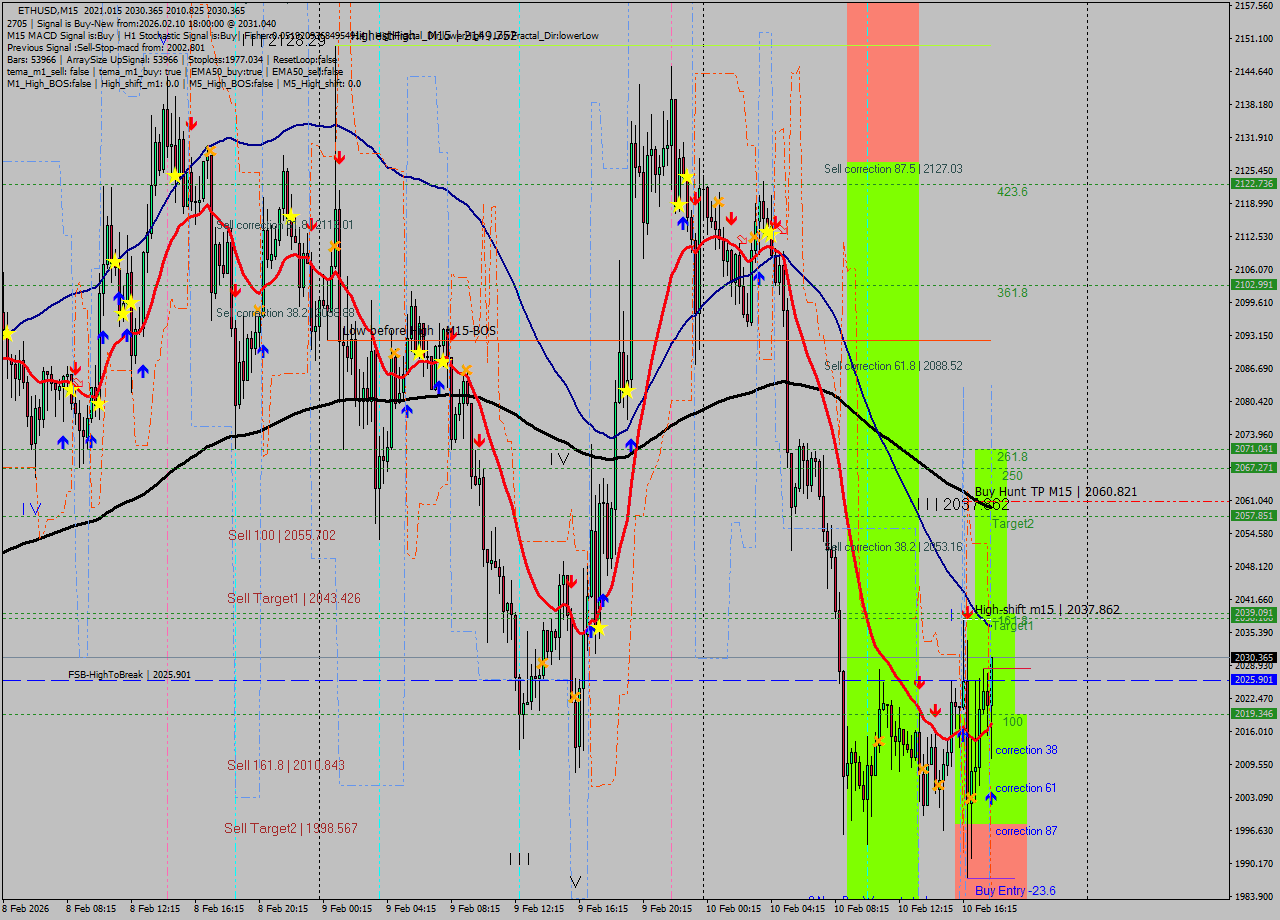Screen dimensions: 1280x920
Task: Click the ResetLoop:false flag in the info panel
Action: (x=302, y=59)
